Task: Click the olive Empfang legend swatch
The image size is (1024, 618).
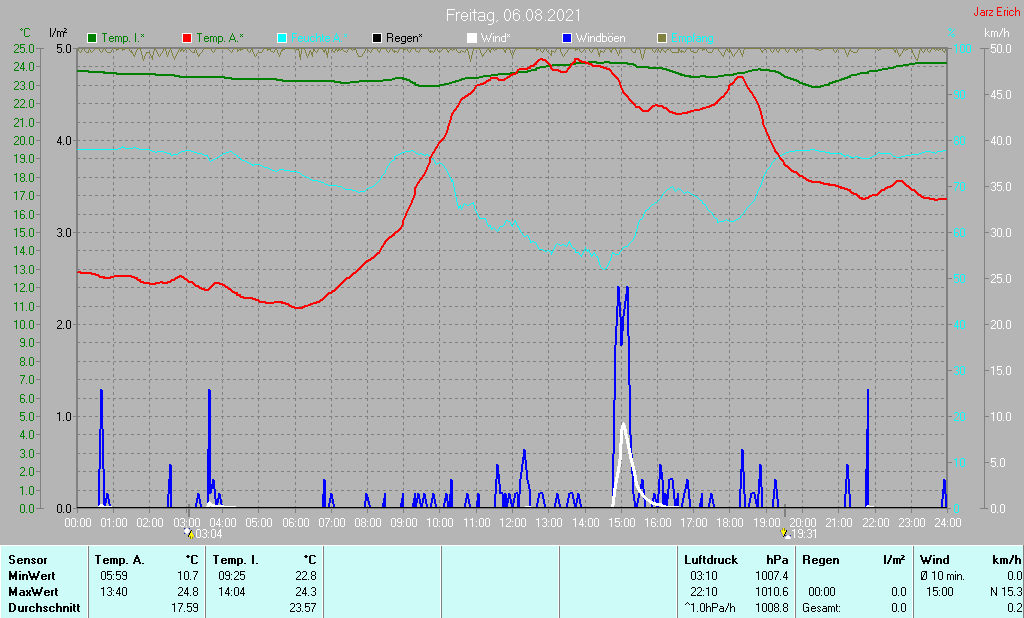Action: 662,39
